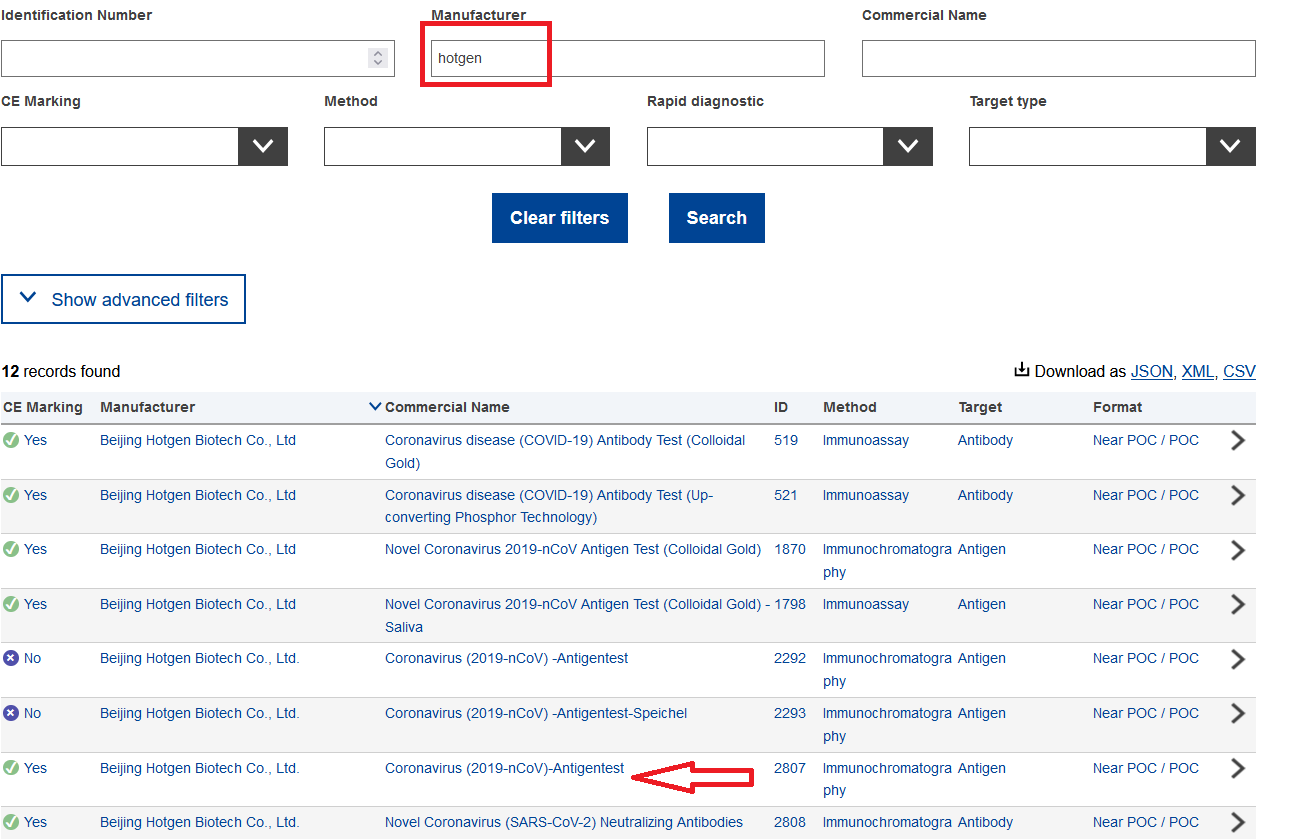Open COVID-19 Antibody Test (Colloidal Gold) link
1292x839 pixels.
[x=565, y=451]
